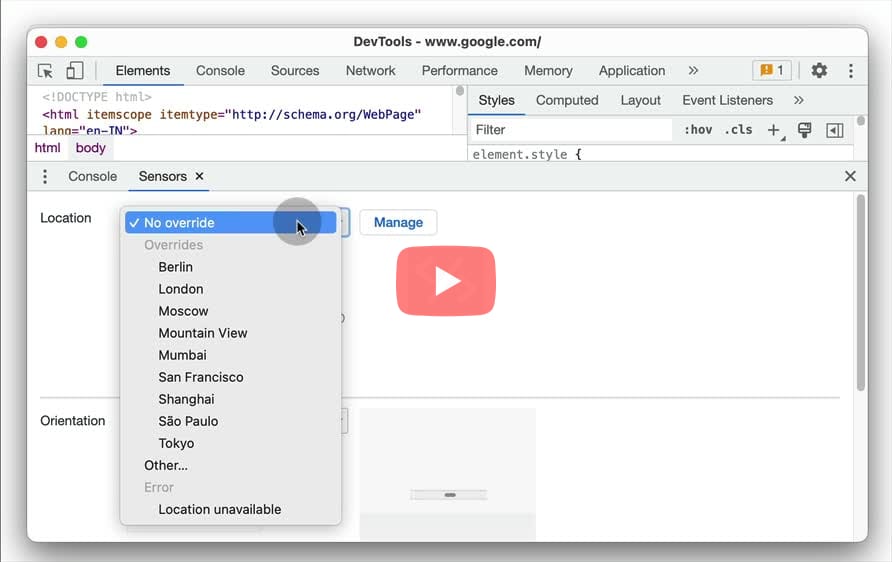
Task: Click the html breadcrumb
Action: 47,148
